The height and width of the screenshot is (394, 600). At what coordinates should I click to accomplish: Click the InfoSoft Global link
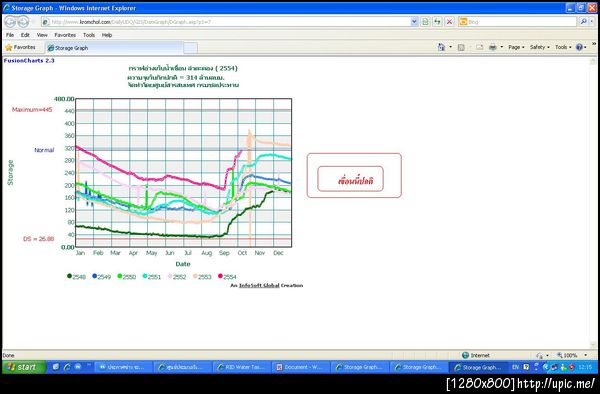pyautogui.click(x=259, y=285)
